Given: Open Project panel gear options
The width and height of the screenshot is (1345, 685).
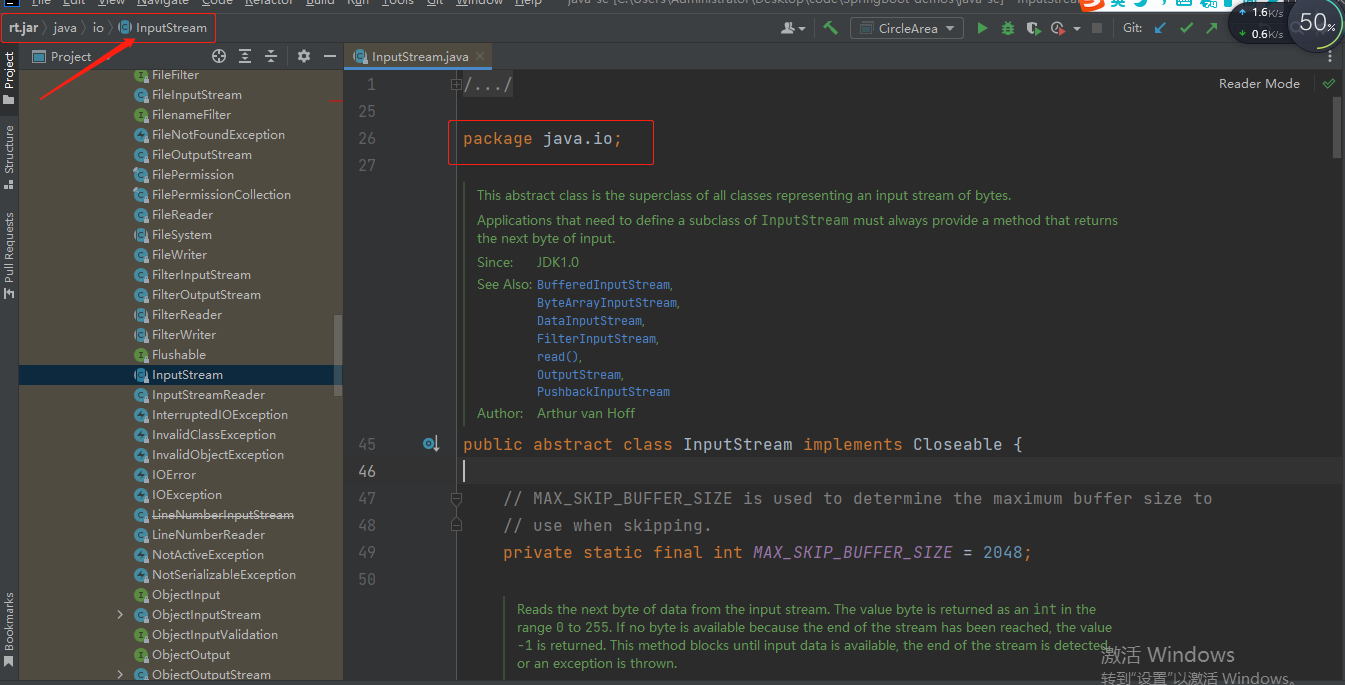Looking at the screenshot, I should point(304,57).
